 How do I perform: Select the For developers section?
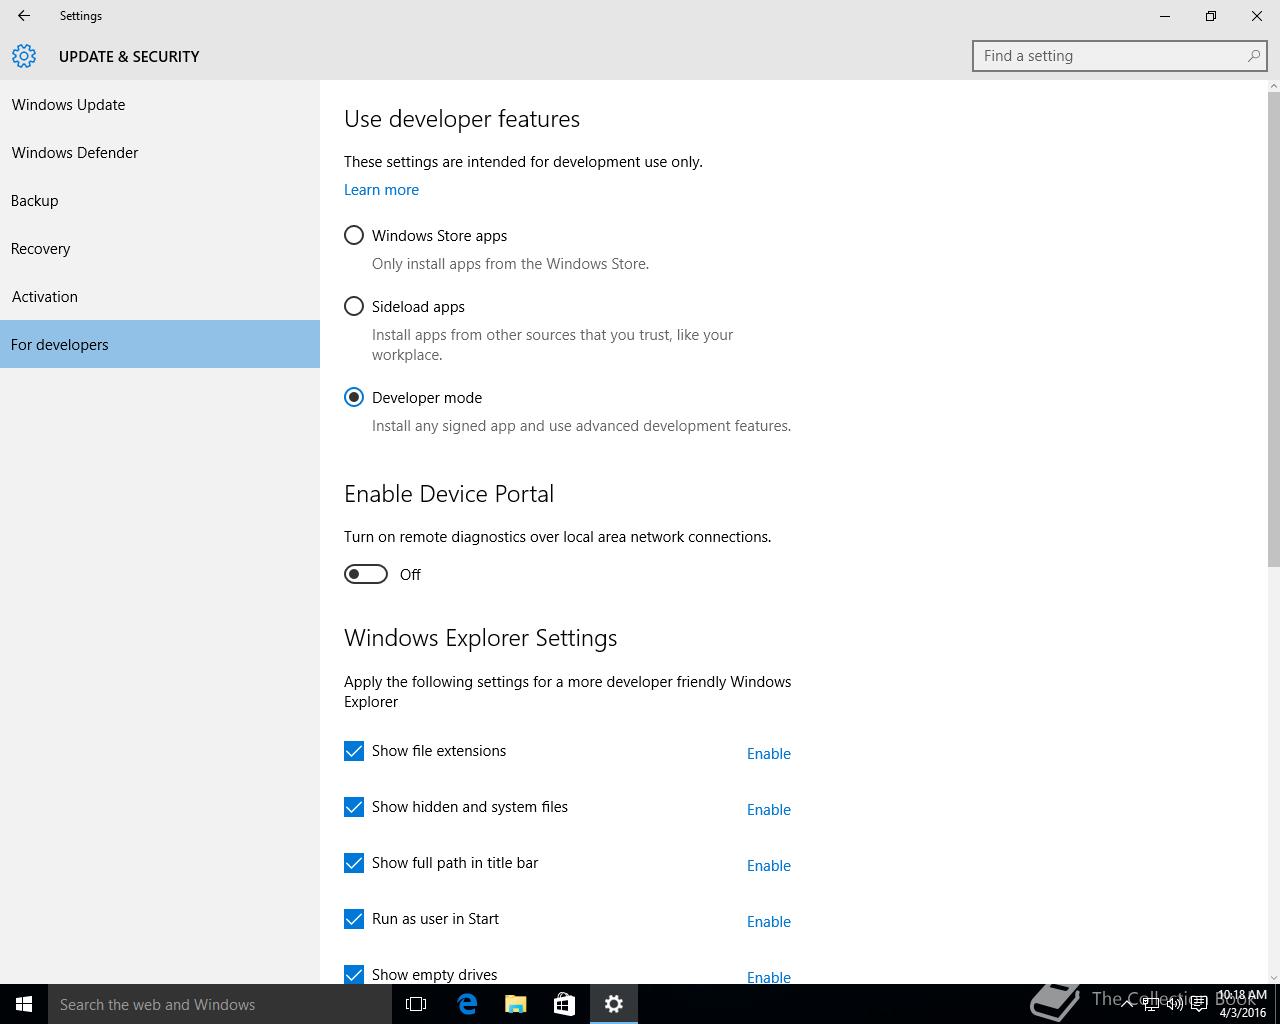click(160, 344)
